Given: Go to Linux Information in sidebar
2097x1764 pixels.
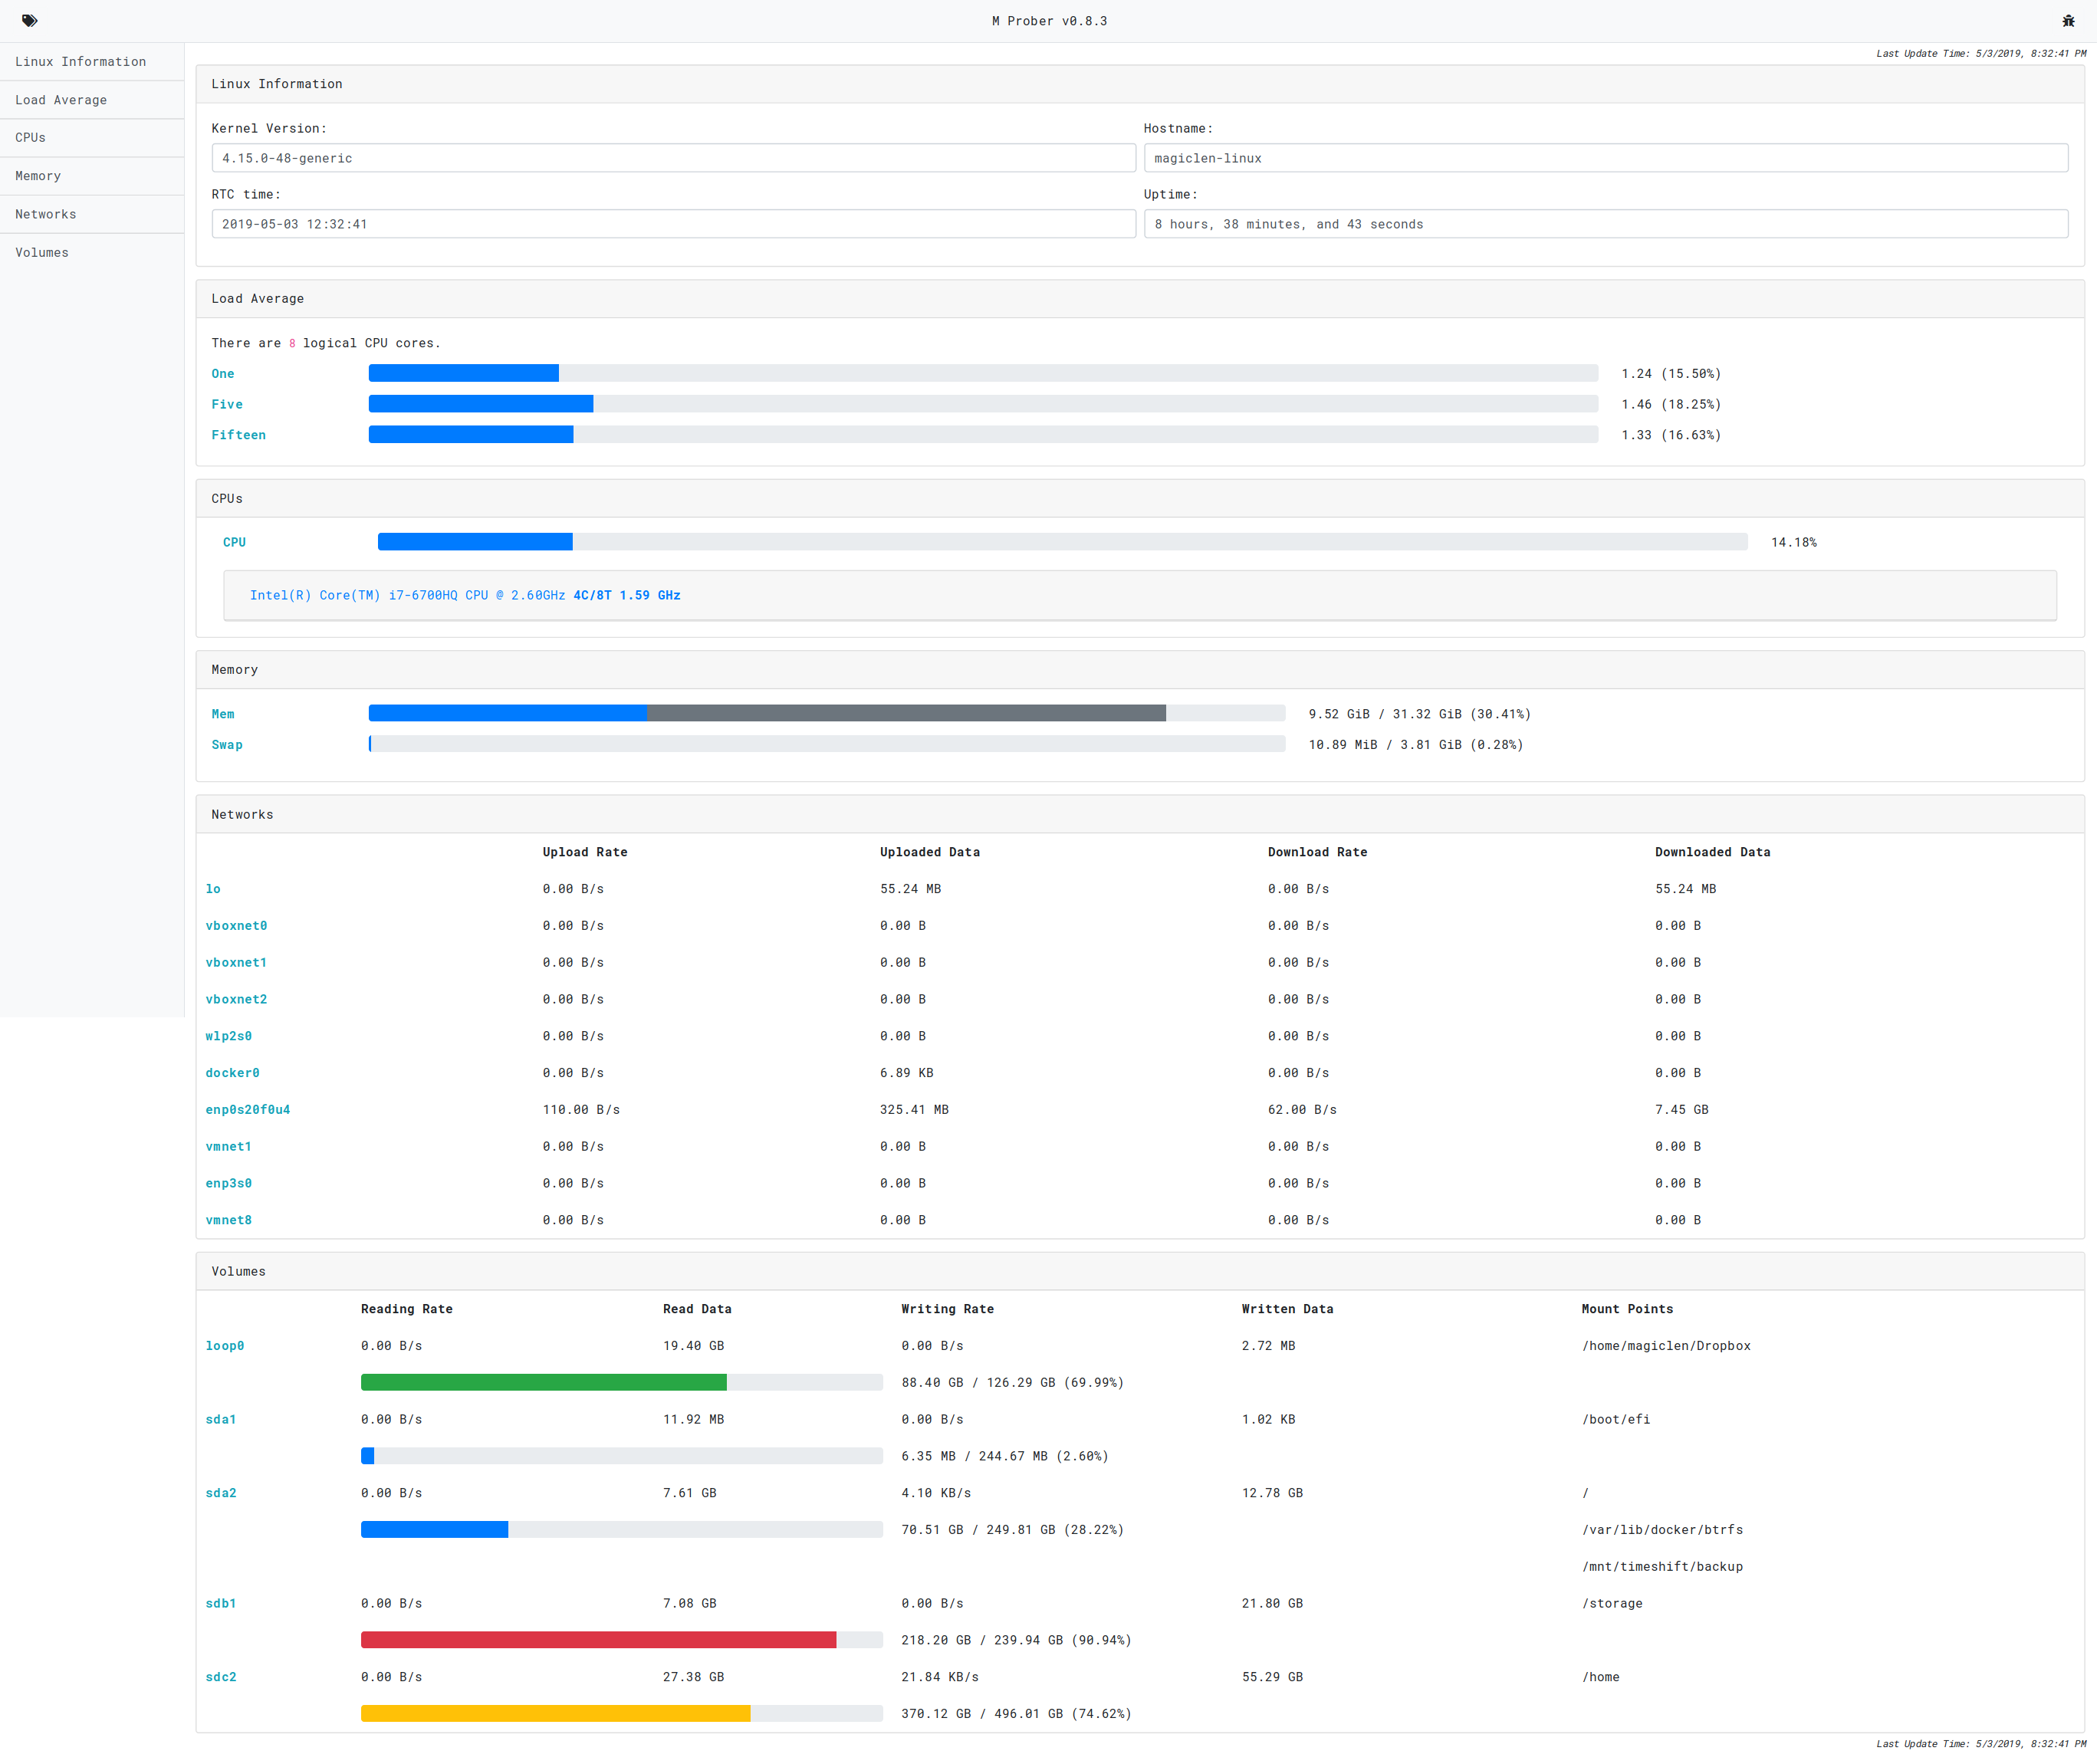Looking at the screenshot, I should click(x=92, y=62).
